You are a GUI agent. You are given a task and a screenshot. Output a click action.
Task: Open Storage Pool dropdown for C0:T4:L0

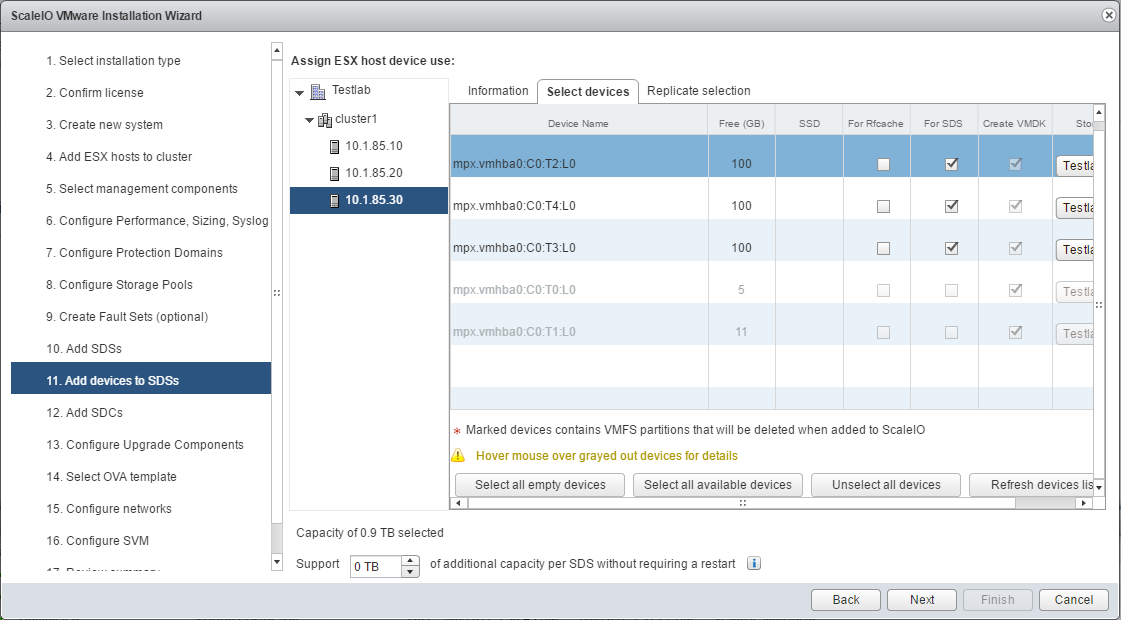[x=1075, y=207]
